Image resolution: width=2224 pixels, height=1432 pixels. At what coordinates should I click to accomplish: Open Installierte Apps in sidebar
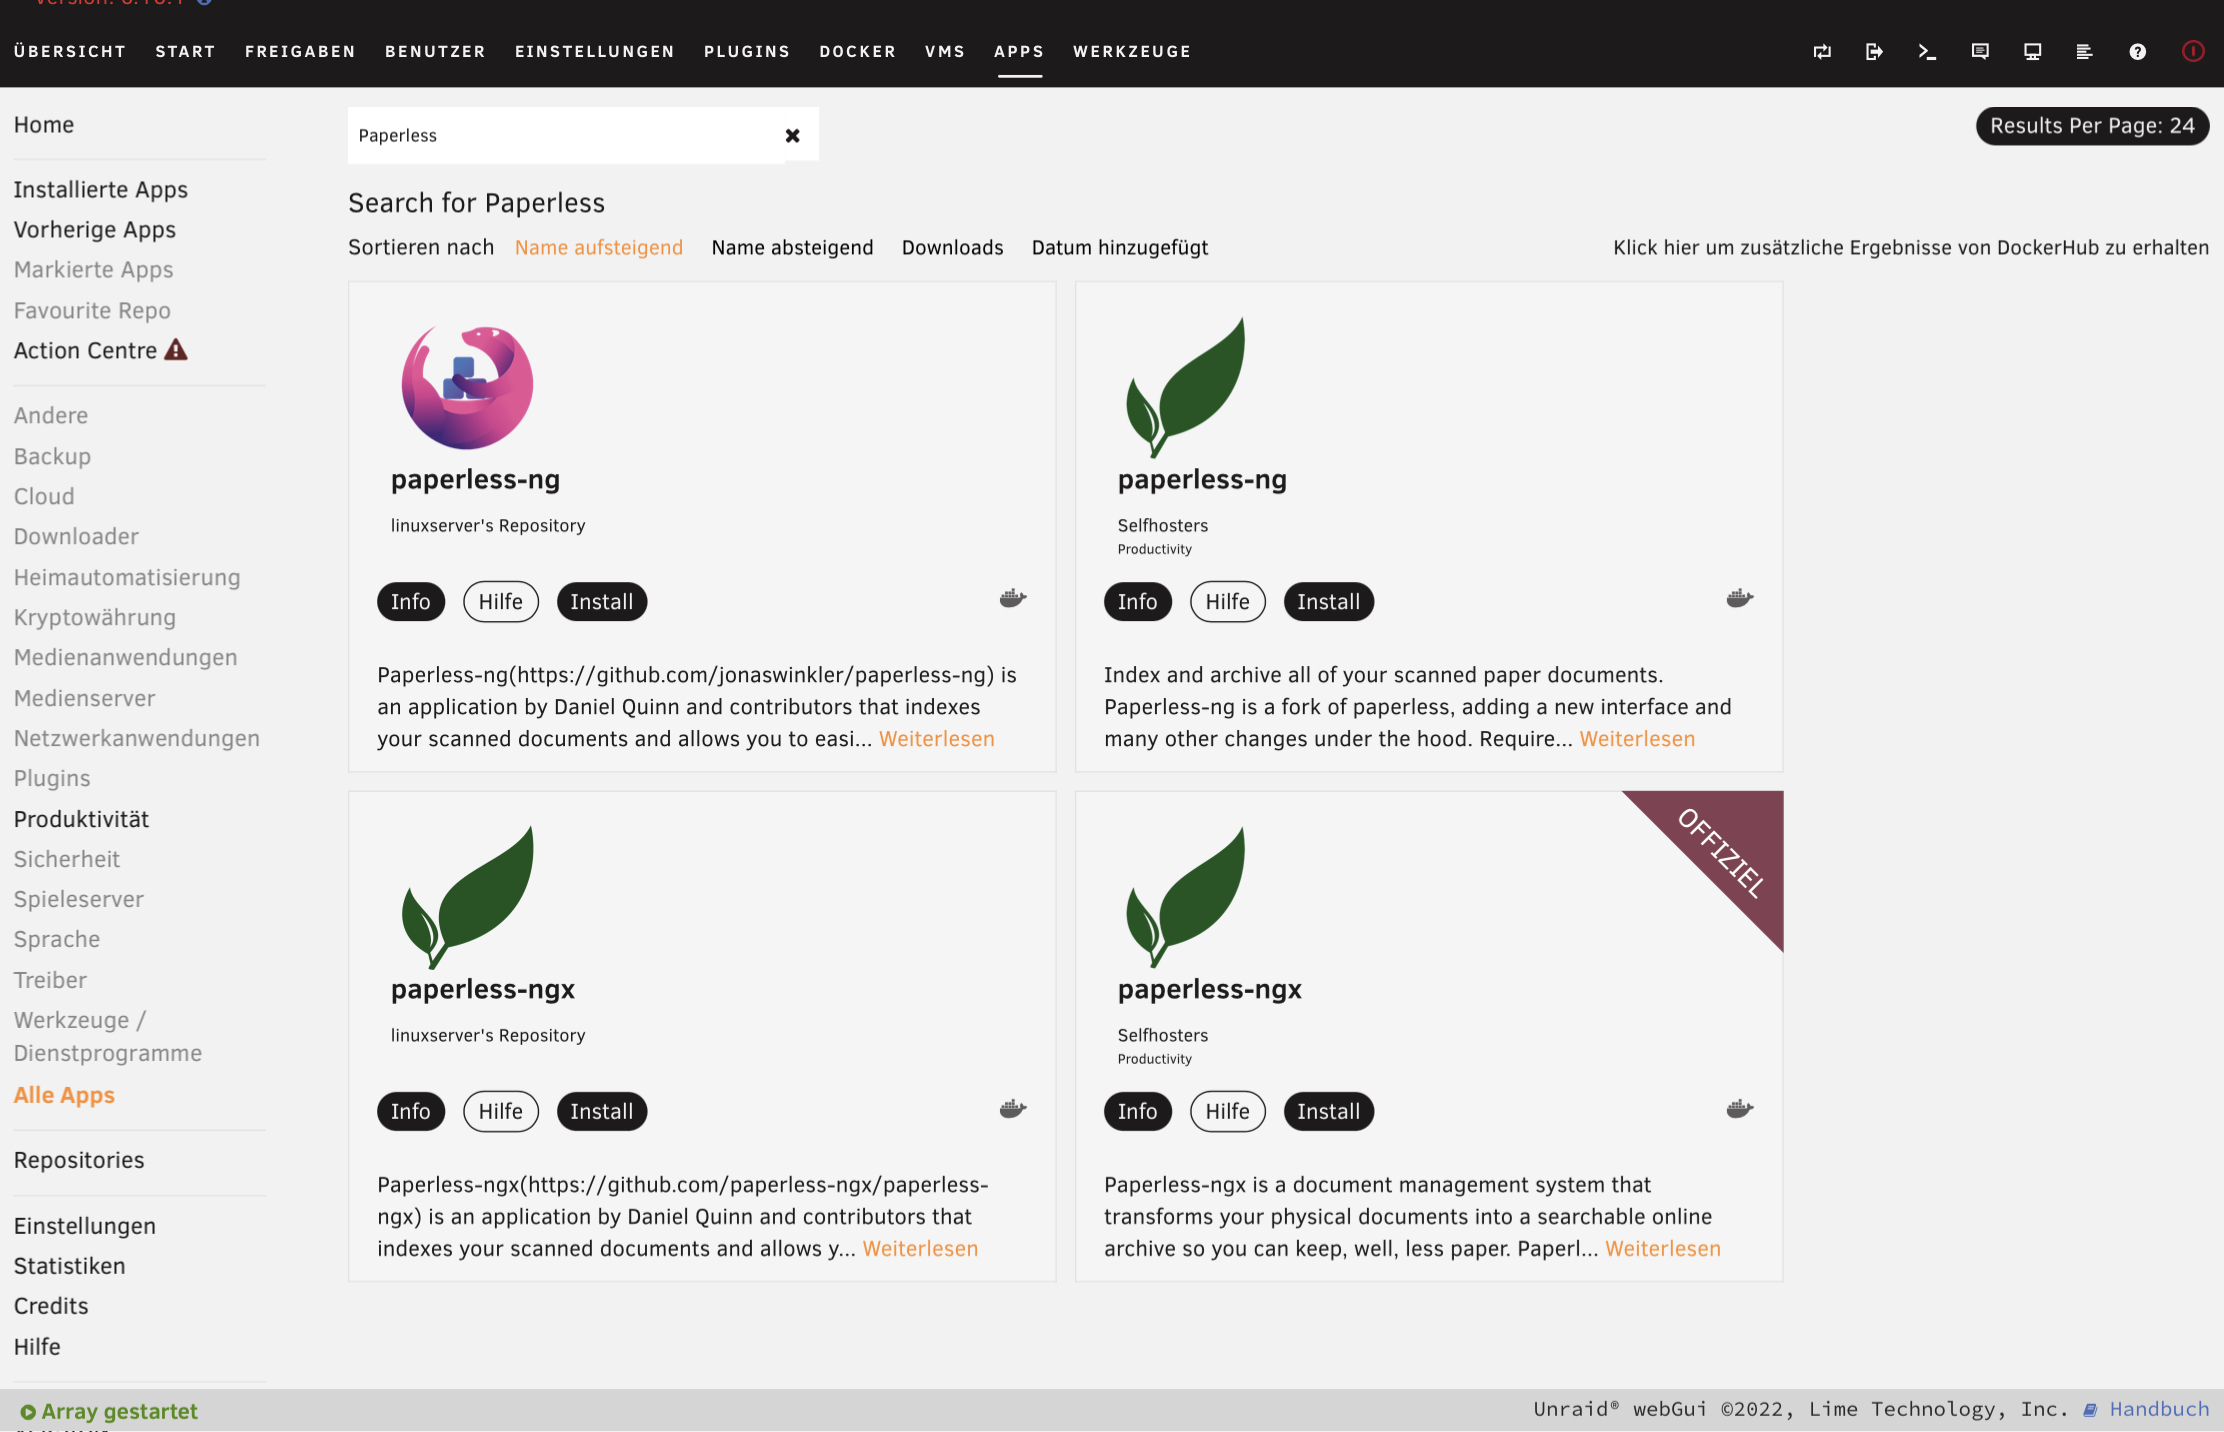click(101, 190)
